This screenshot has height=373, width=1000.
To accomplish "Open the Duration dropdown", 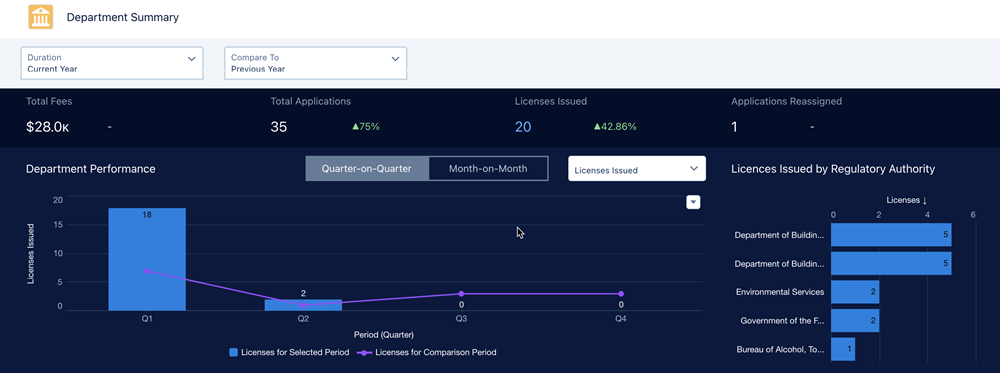I will (x=112, y=63).
